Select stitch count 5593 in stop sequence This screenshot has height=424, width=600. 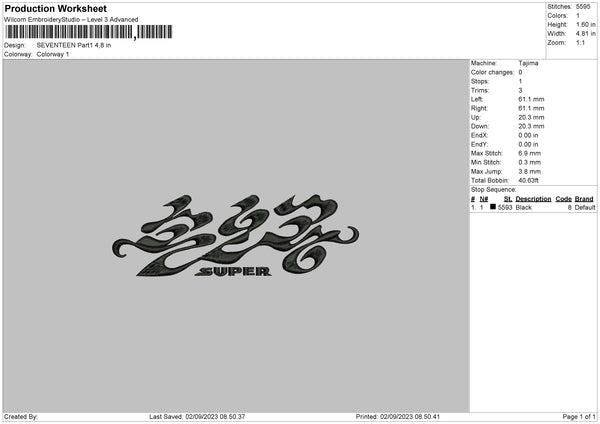505,207
